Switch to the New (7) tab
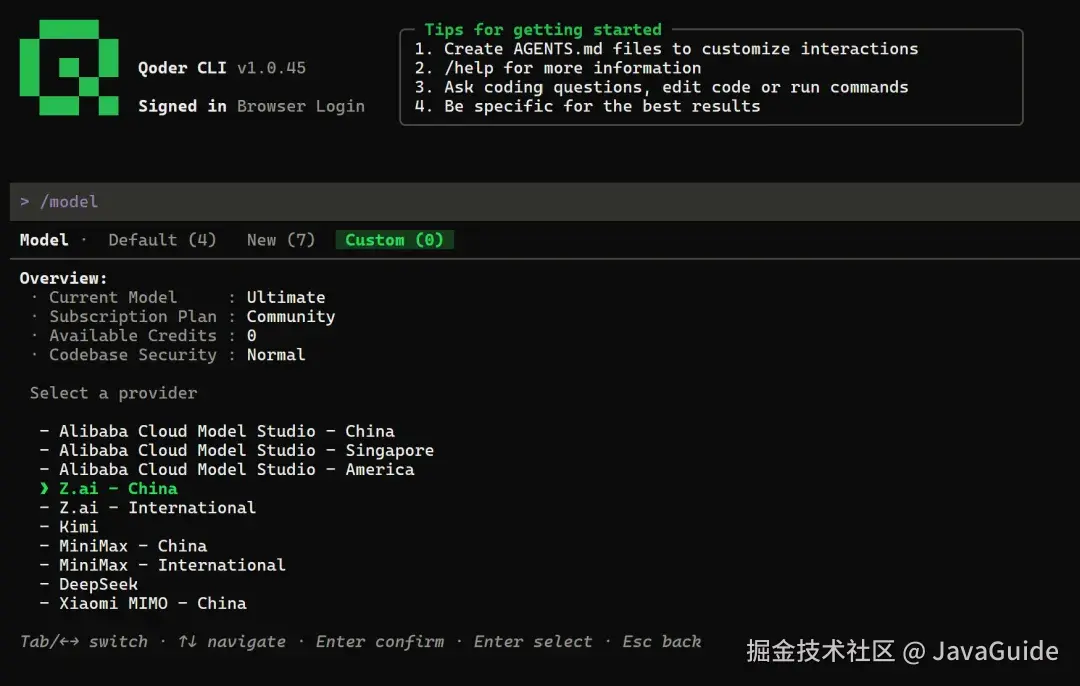Viewport: 1080px width, 686px height. tap(280, 240)
